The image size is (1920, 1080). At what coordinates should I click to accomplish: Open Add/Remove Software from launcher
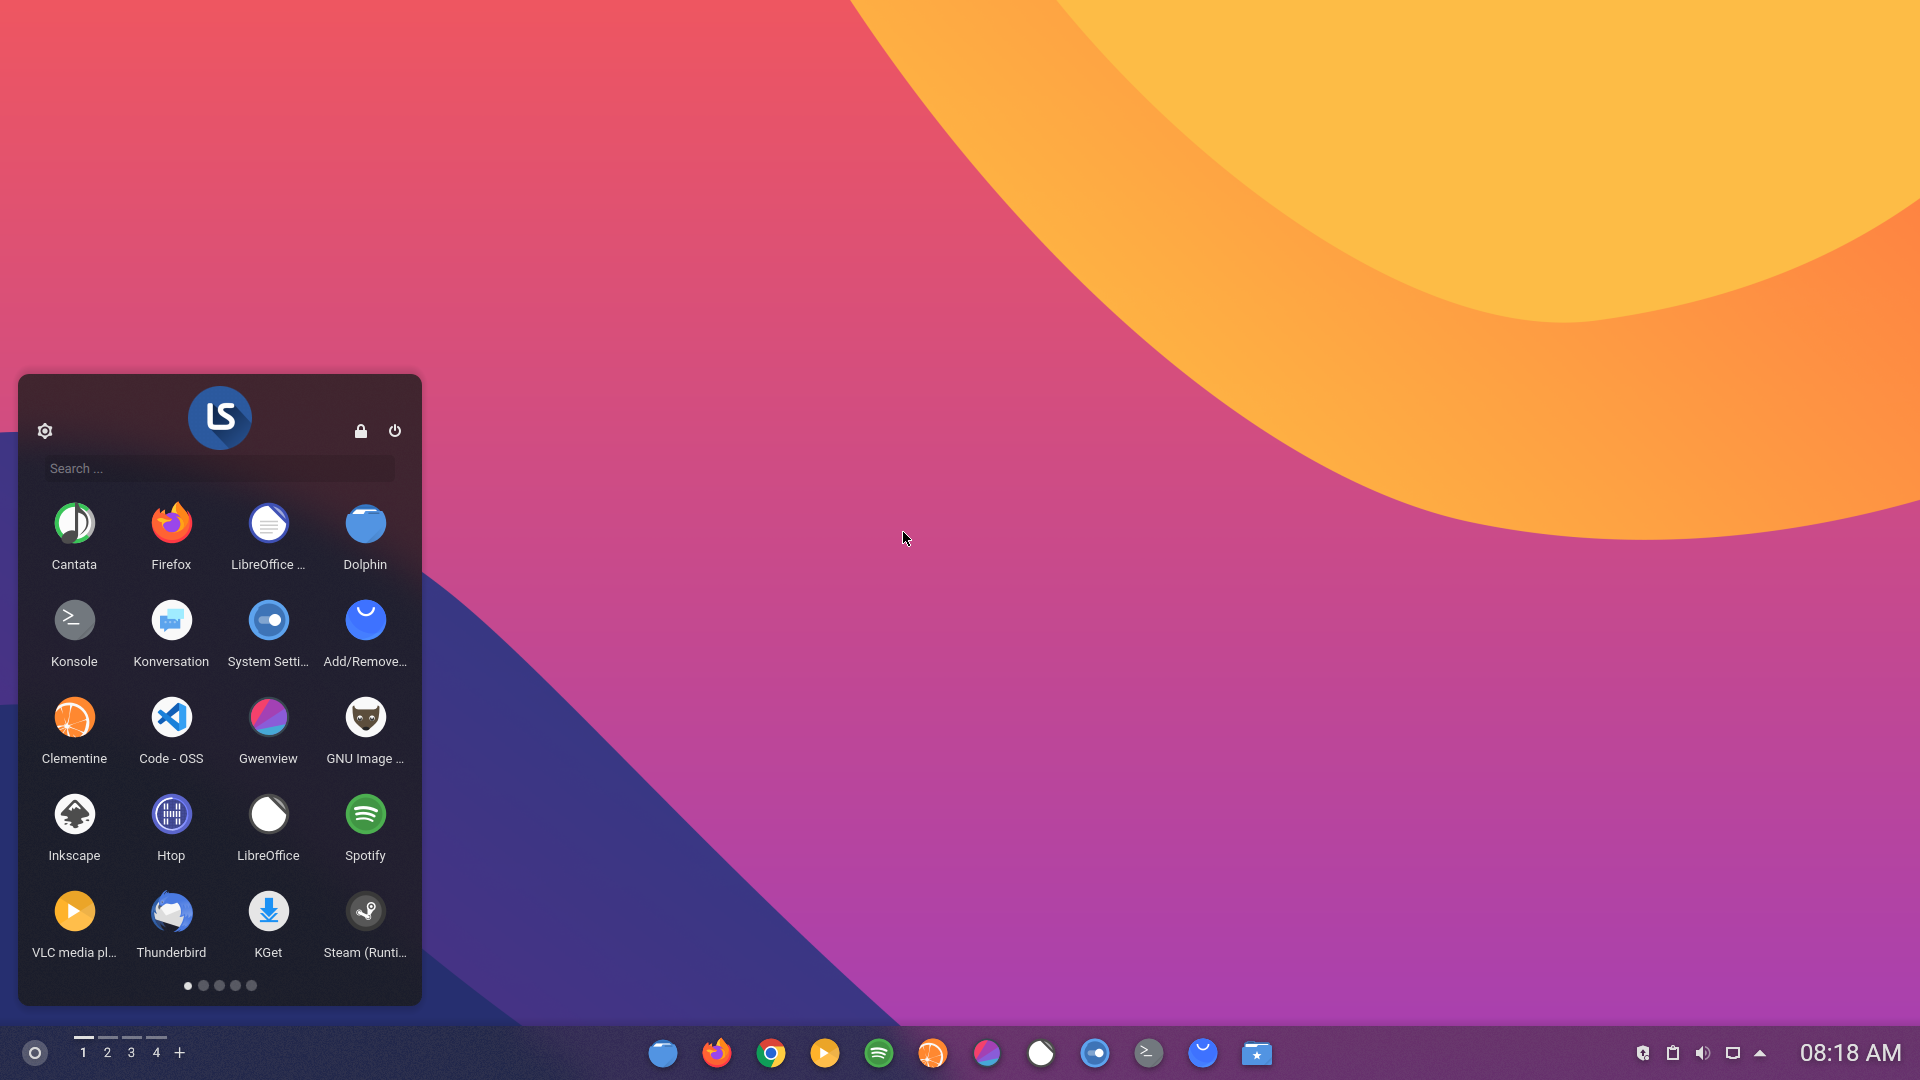[365, 620]
